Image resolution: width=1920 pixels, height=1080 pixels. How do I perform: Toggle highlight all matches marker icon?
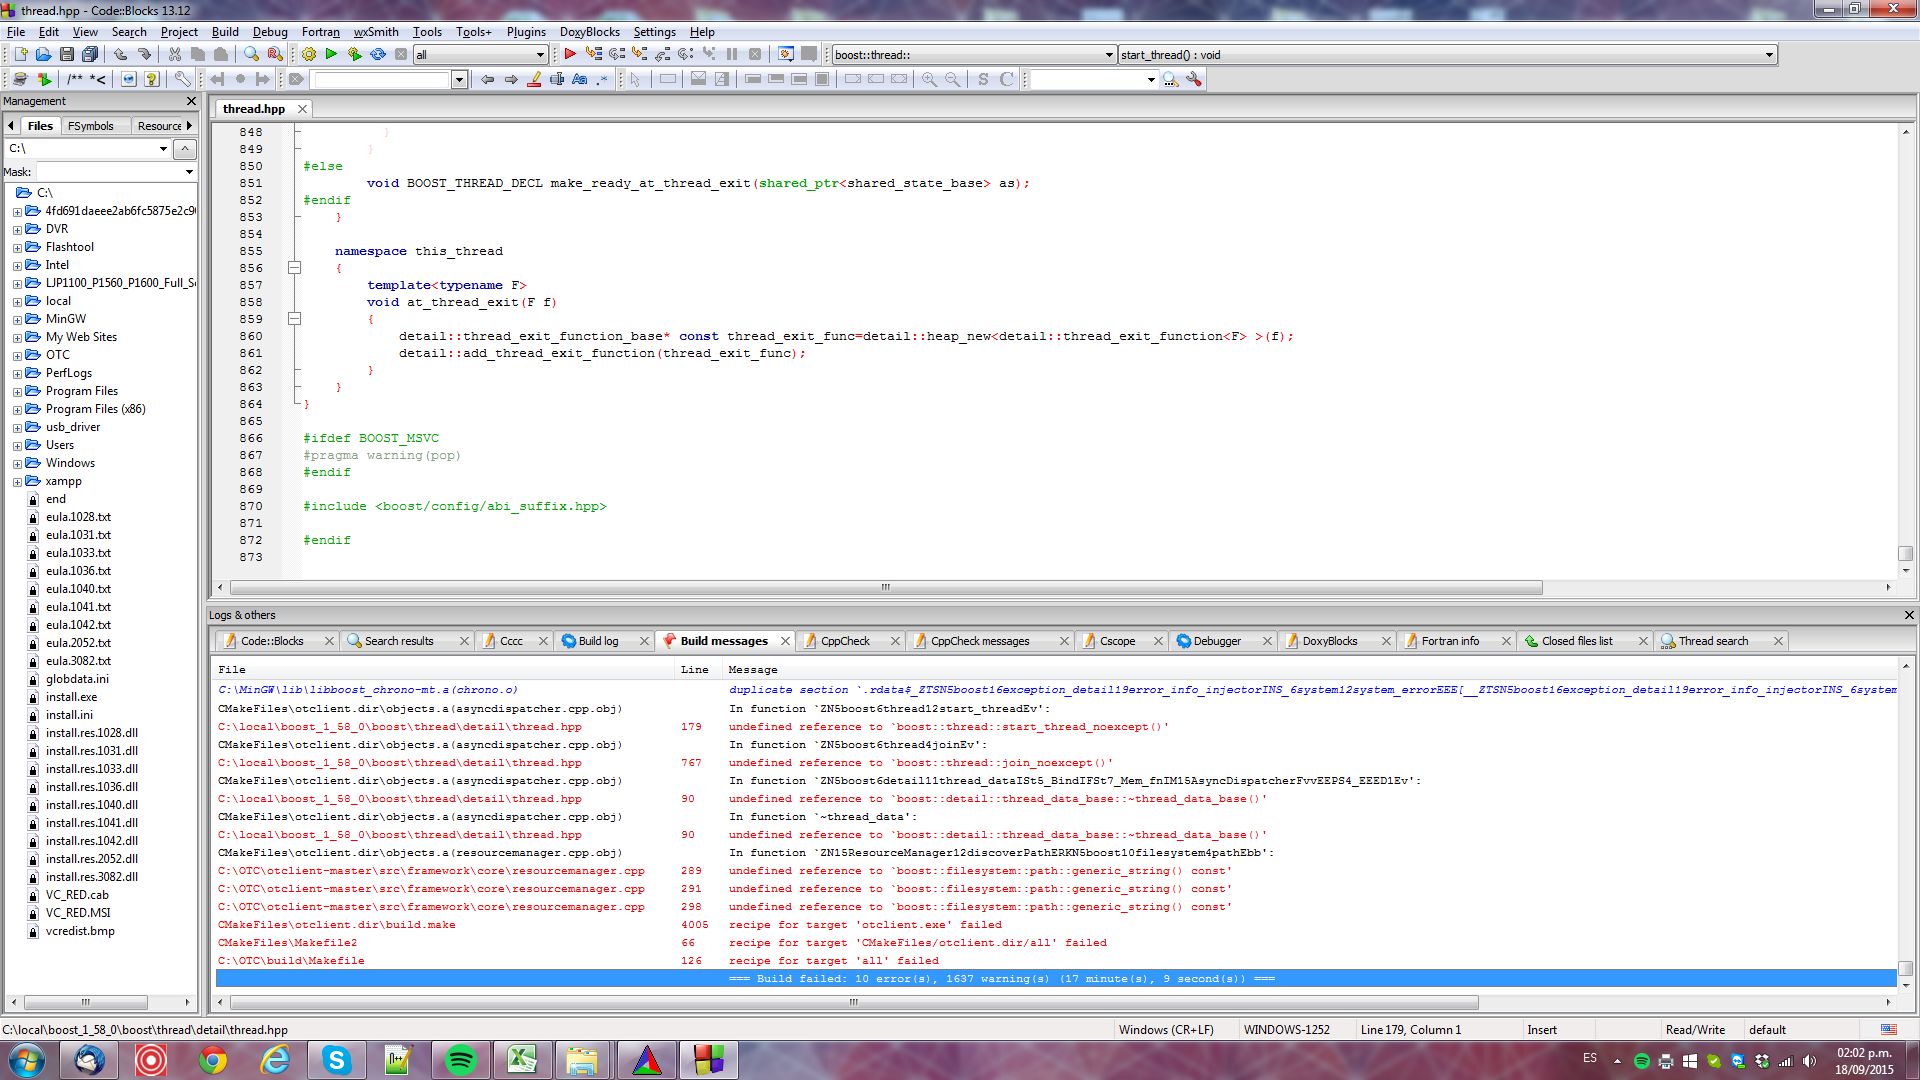pos(534,79)
